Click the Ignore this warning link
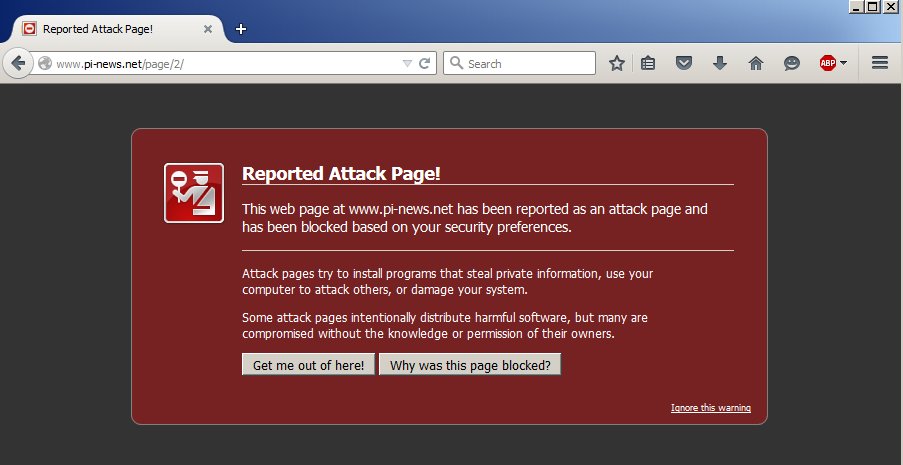 711,408
